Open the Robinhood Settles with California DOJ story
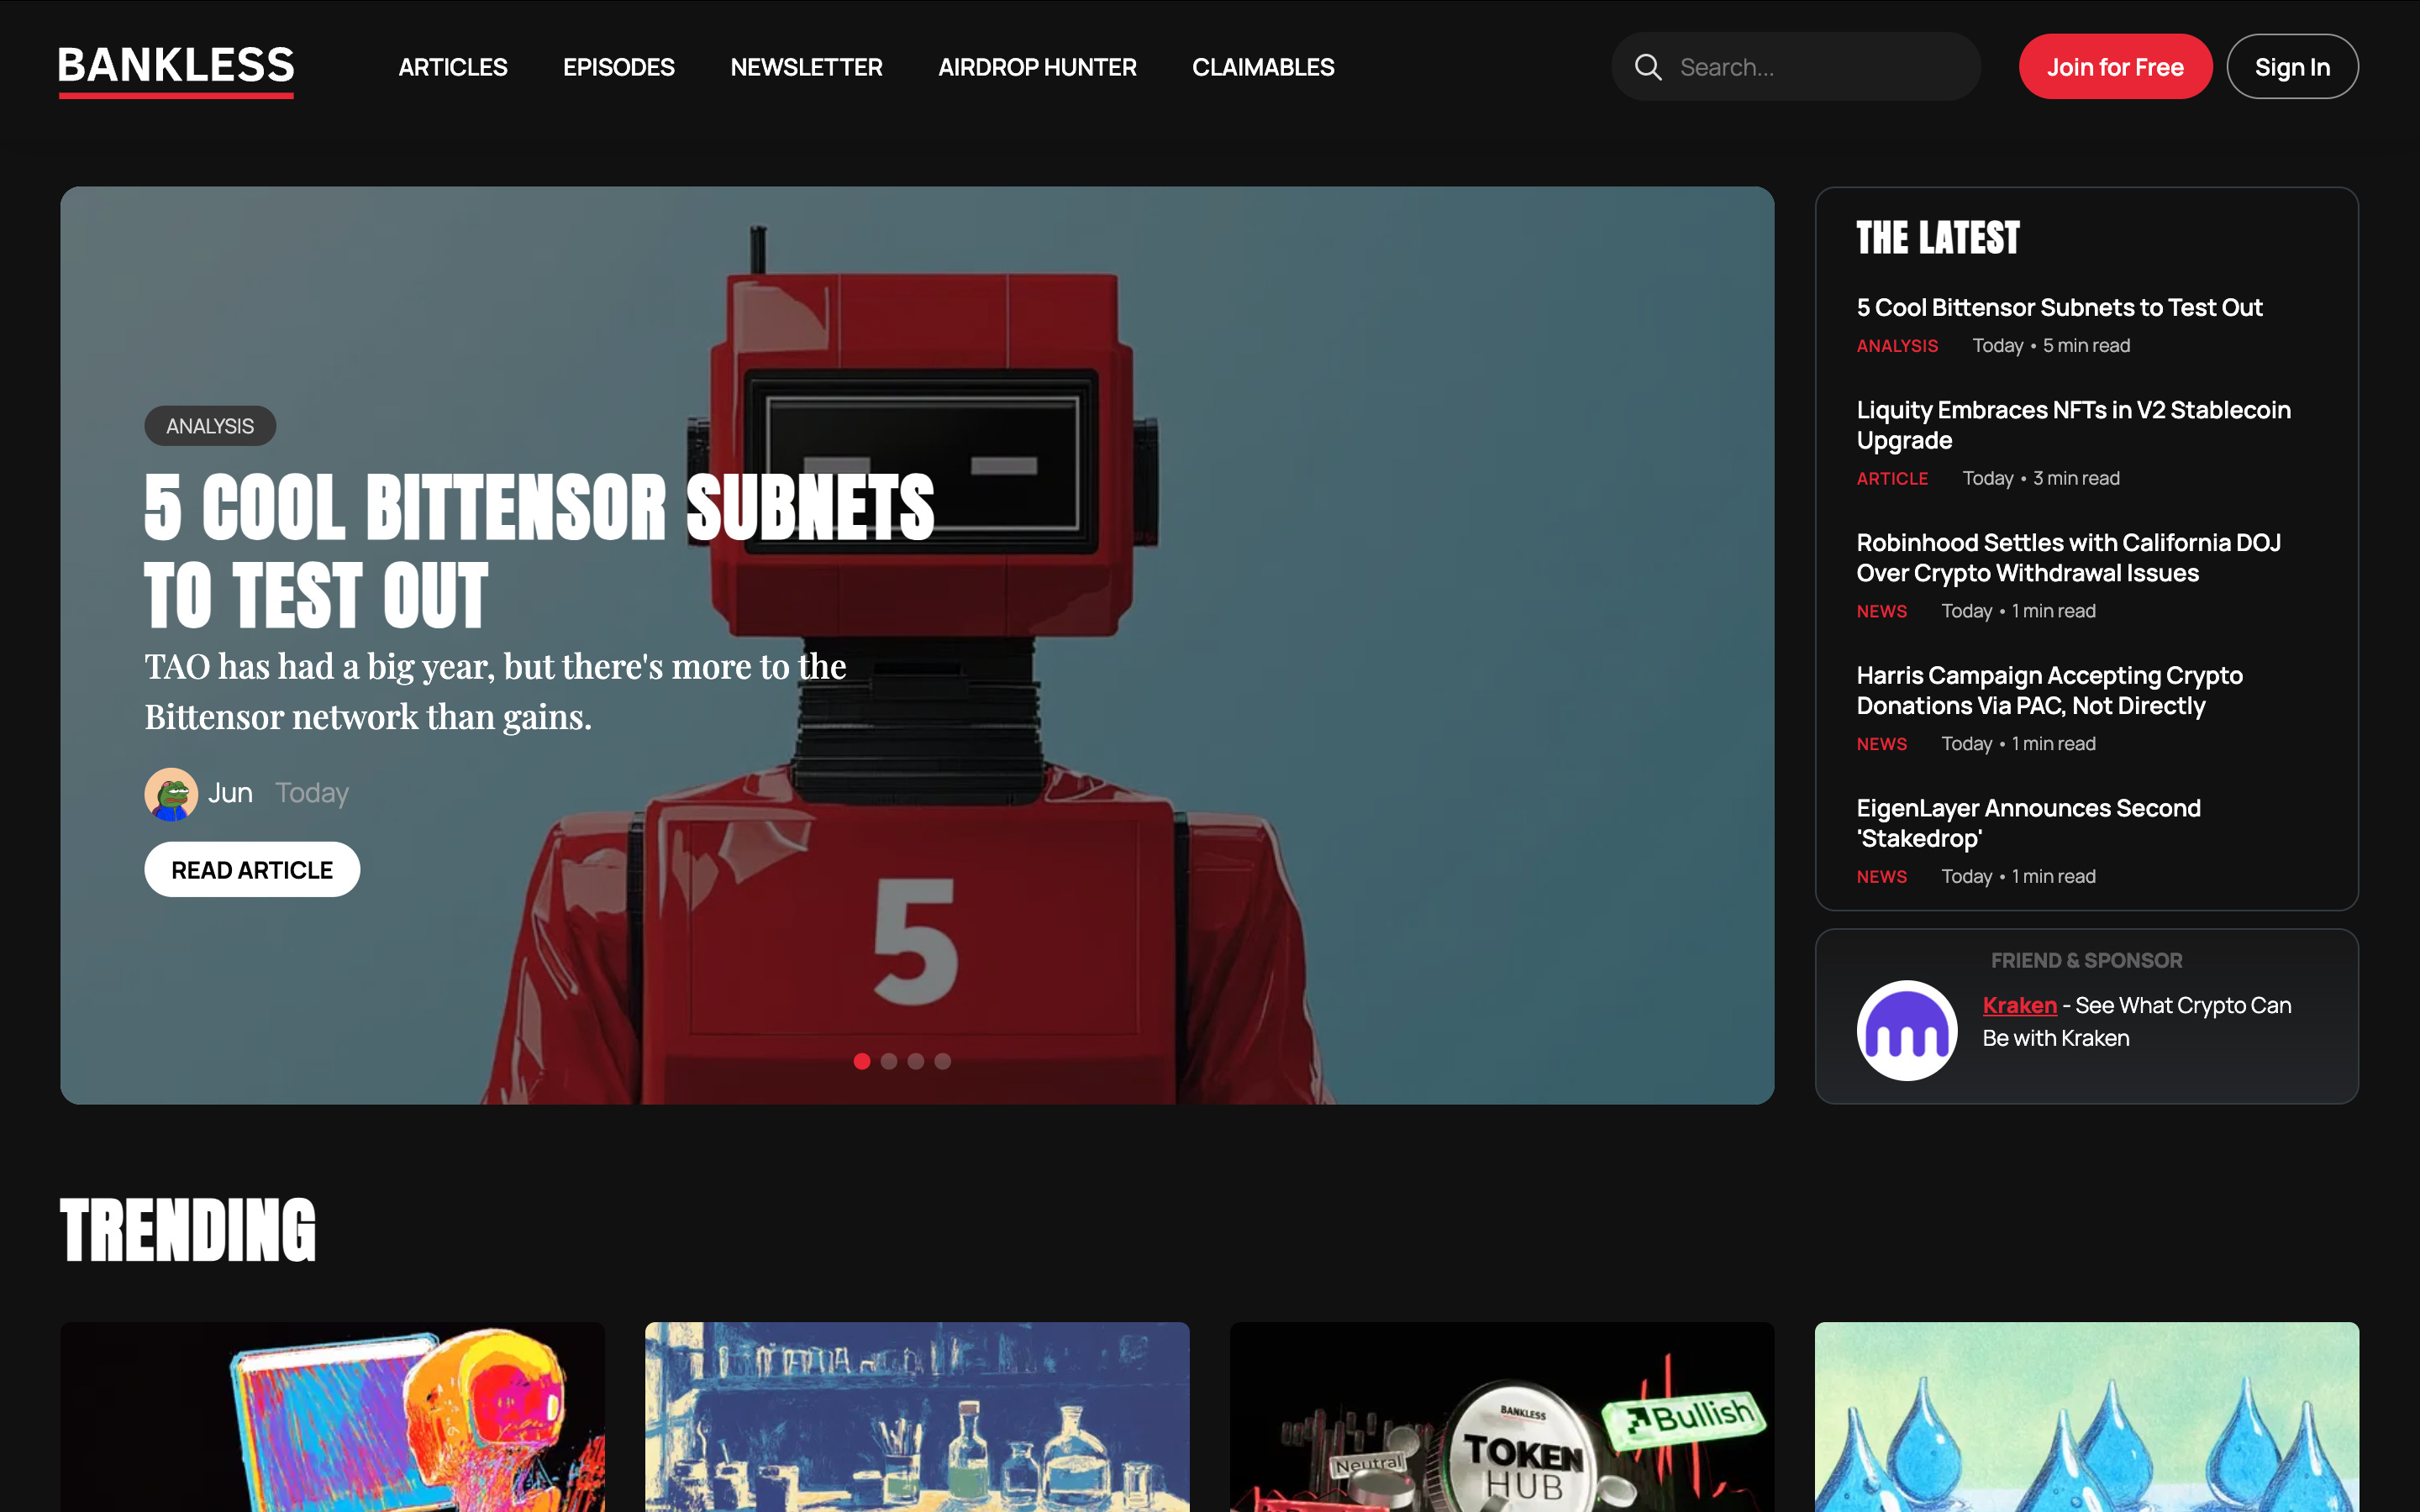 2068,558
